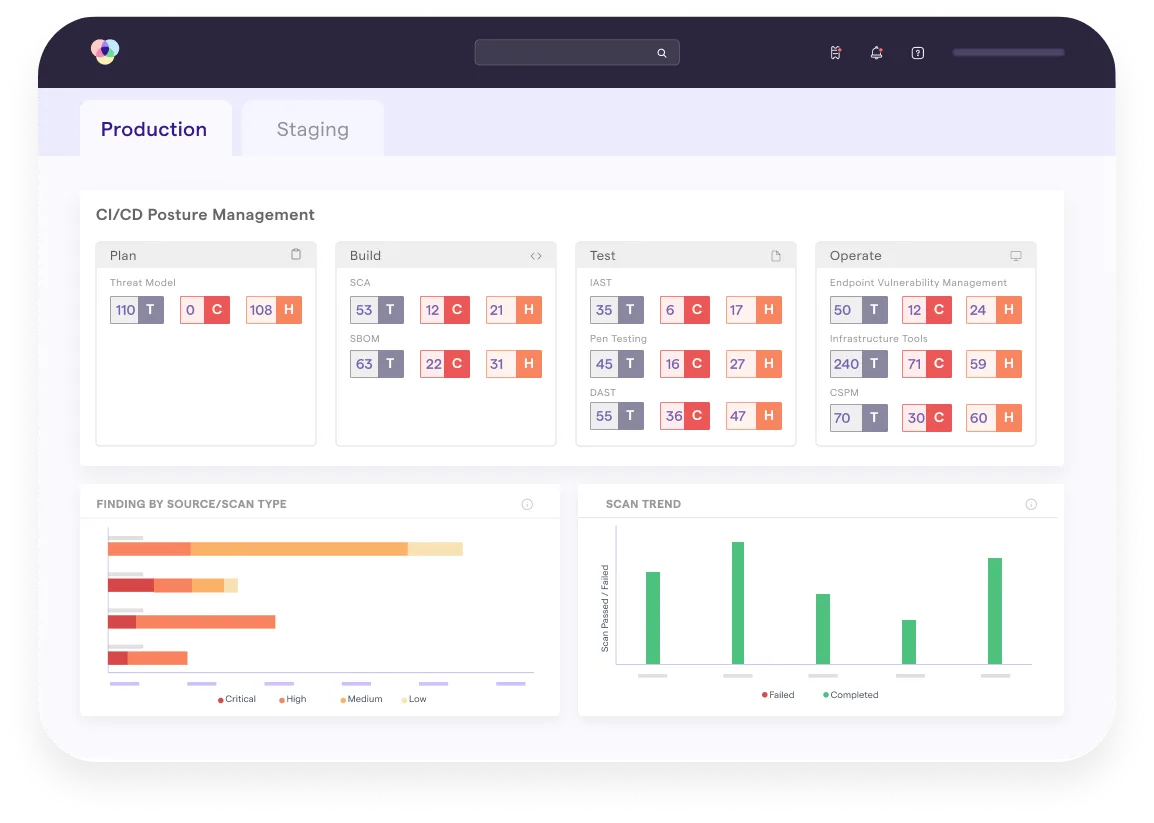Screen dimensions: 1154x823
Task: Click the clipboard icon on the Plan card
Action: (x=296, y=255)
